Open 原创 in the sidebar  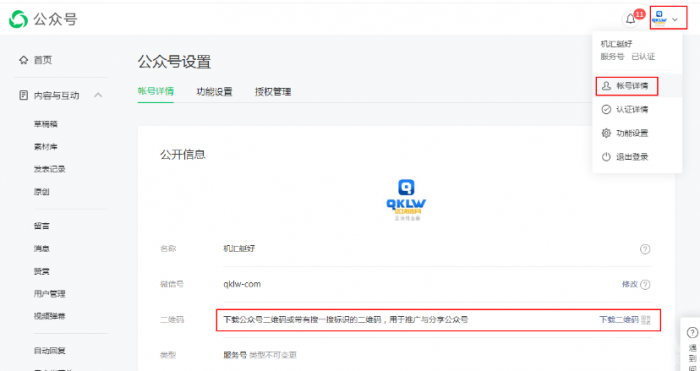pos(42,192)
